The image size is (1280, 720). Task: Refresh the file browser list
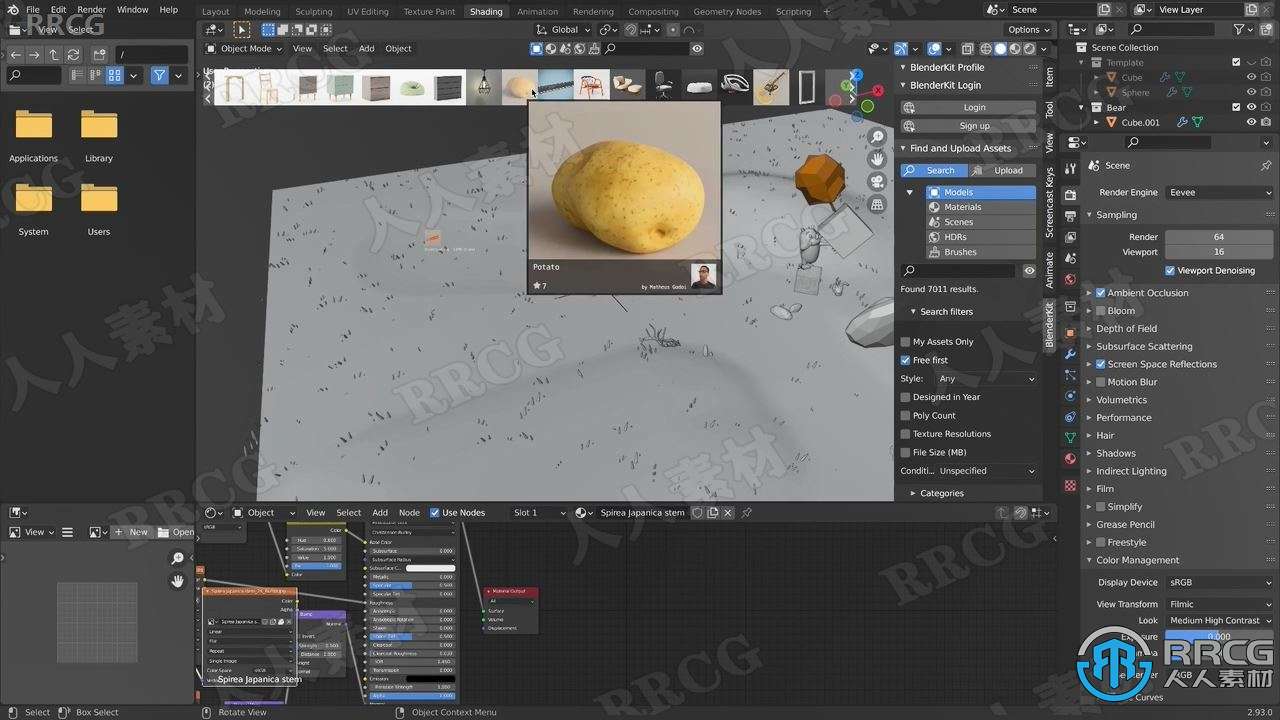pos(73,54)
